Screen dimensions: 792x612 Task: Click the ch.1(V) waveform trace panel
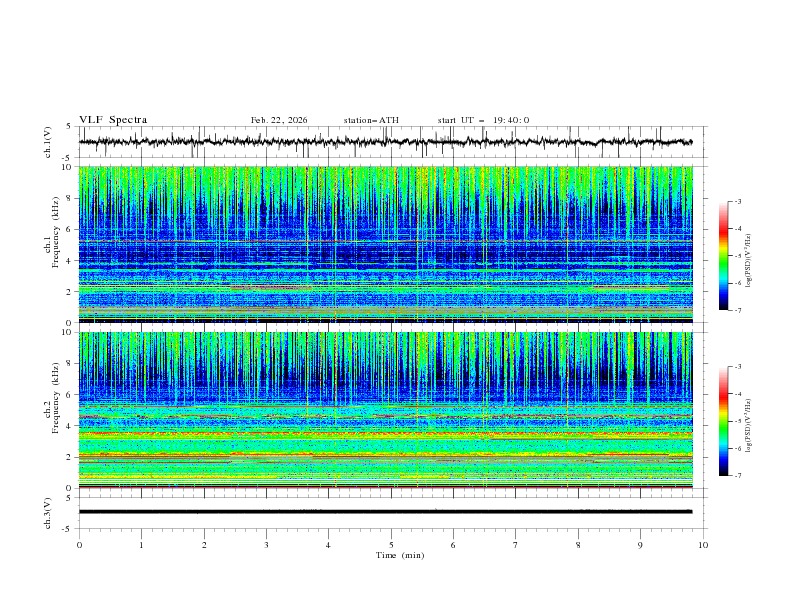tap(391, 142)
